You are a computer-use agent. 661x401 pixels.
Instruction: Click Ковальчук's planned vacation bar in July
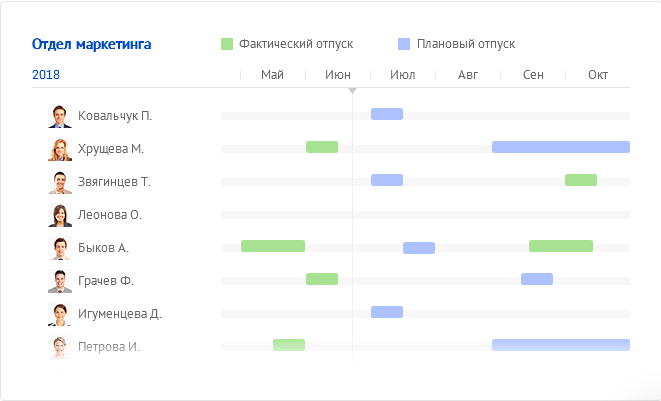tap(387, 114)
